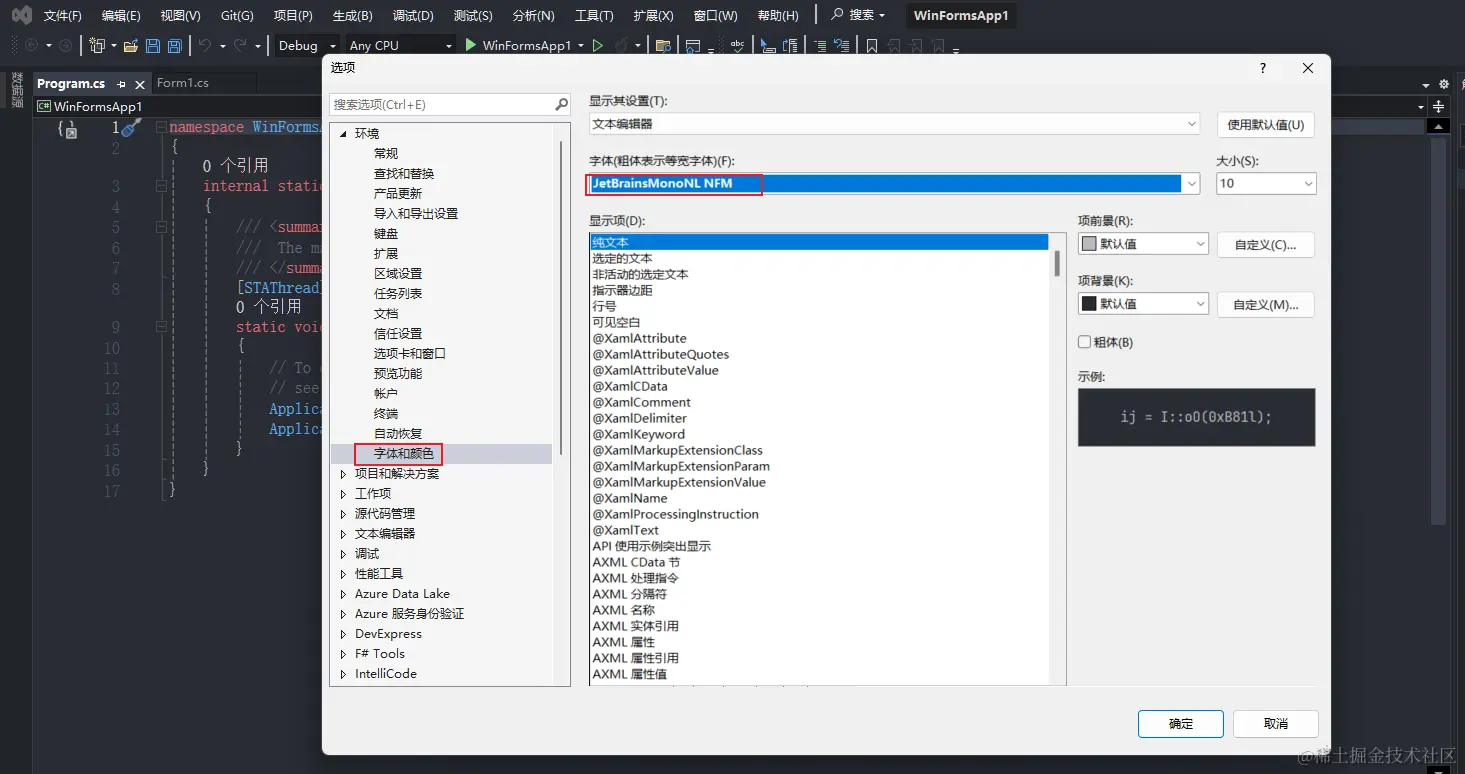Click the dialog help question mark
This screenshot has width=1465, height=774.
(x=1263, y=68)
